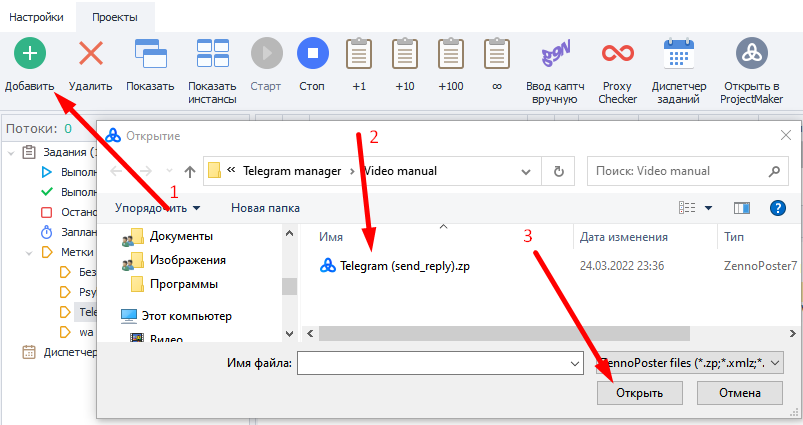The height and width of the screenshot is (425, 803).
Task: Expand the address bar history dropdown
Action: tap(525, 172)
